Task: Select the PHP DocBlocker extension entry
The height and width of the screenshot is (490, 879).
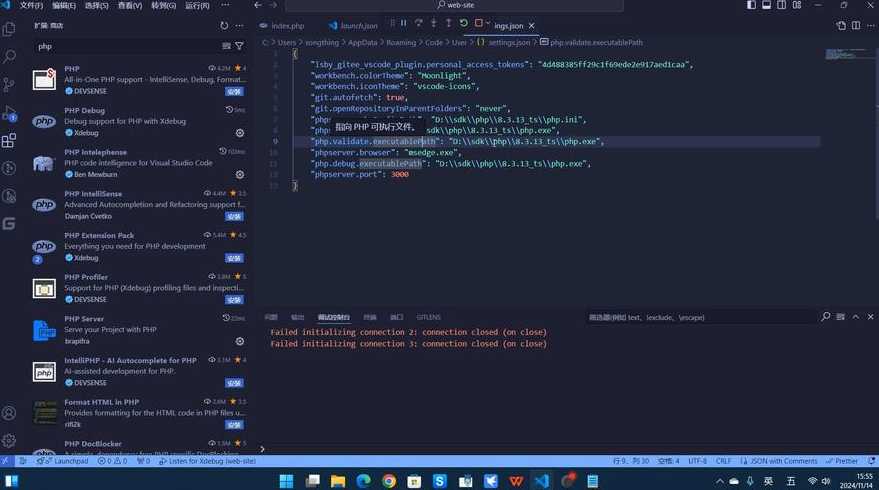Action: 138,448
